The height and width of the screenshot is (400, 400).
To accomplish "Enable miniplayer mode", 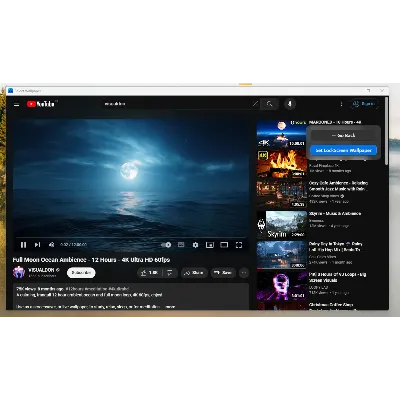I will 210,245.
